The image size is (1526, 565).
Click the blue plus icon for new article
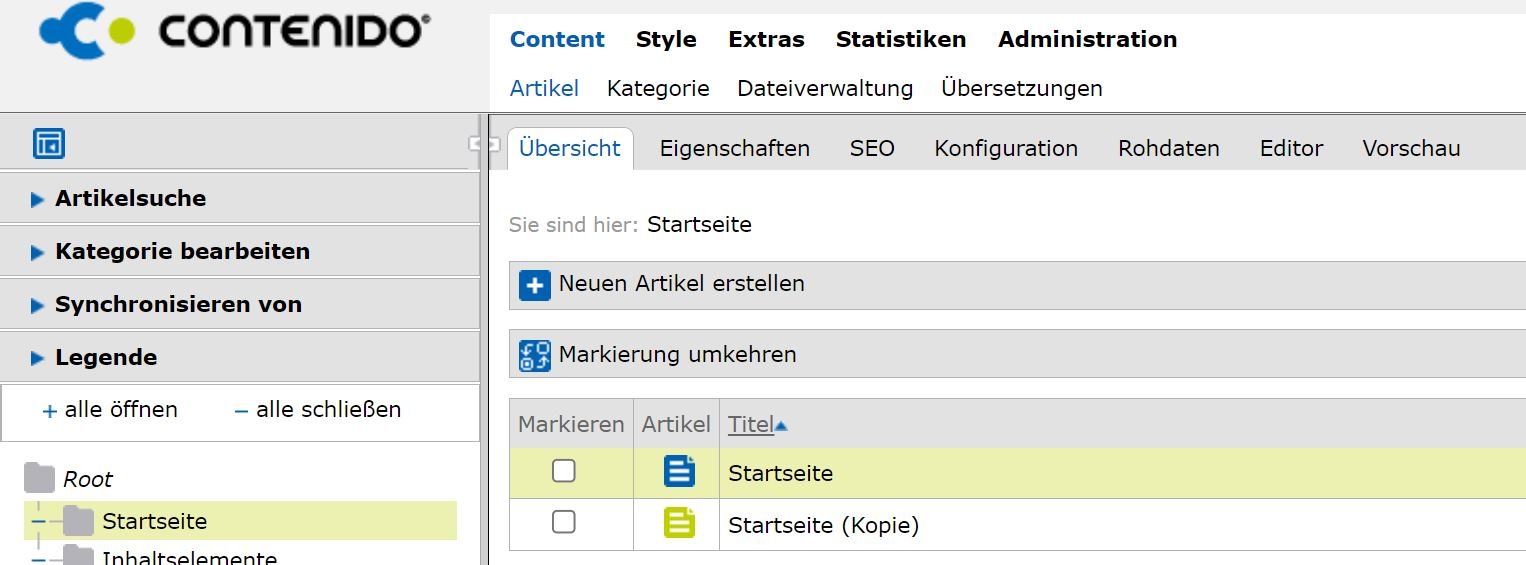(x=535, y=285)
